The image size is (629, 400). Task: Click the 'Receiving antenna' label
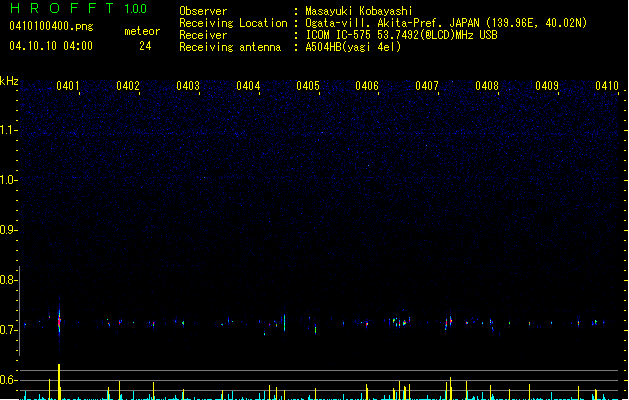[x=230, y=47]
